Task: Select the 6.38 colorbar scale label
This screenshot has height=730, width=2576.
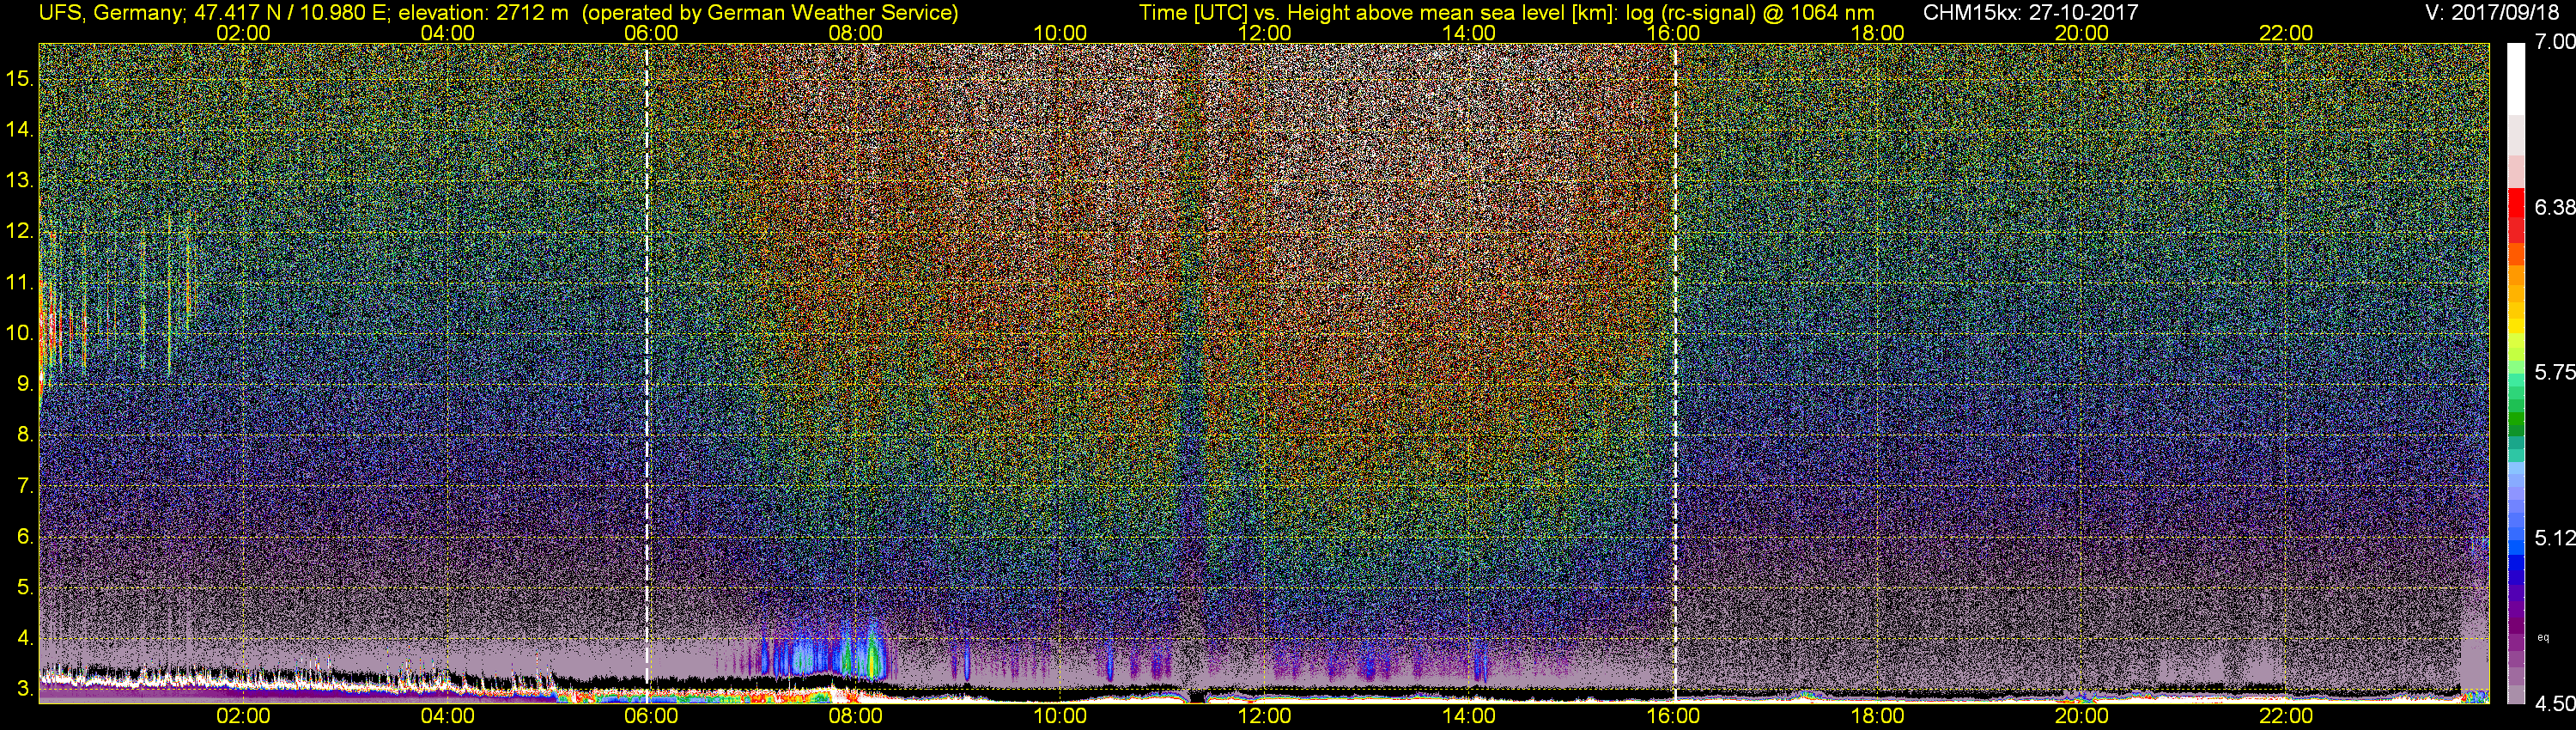Action: click(2555, 207)
